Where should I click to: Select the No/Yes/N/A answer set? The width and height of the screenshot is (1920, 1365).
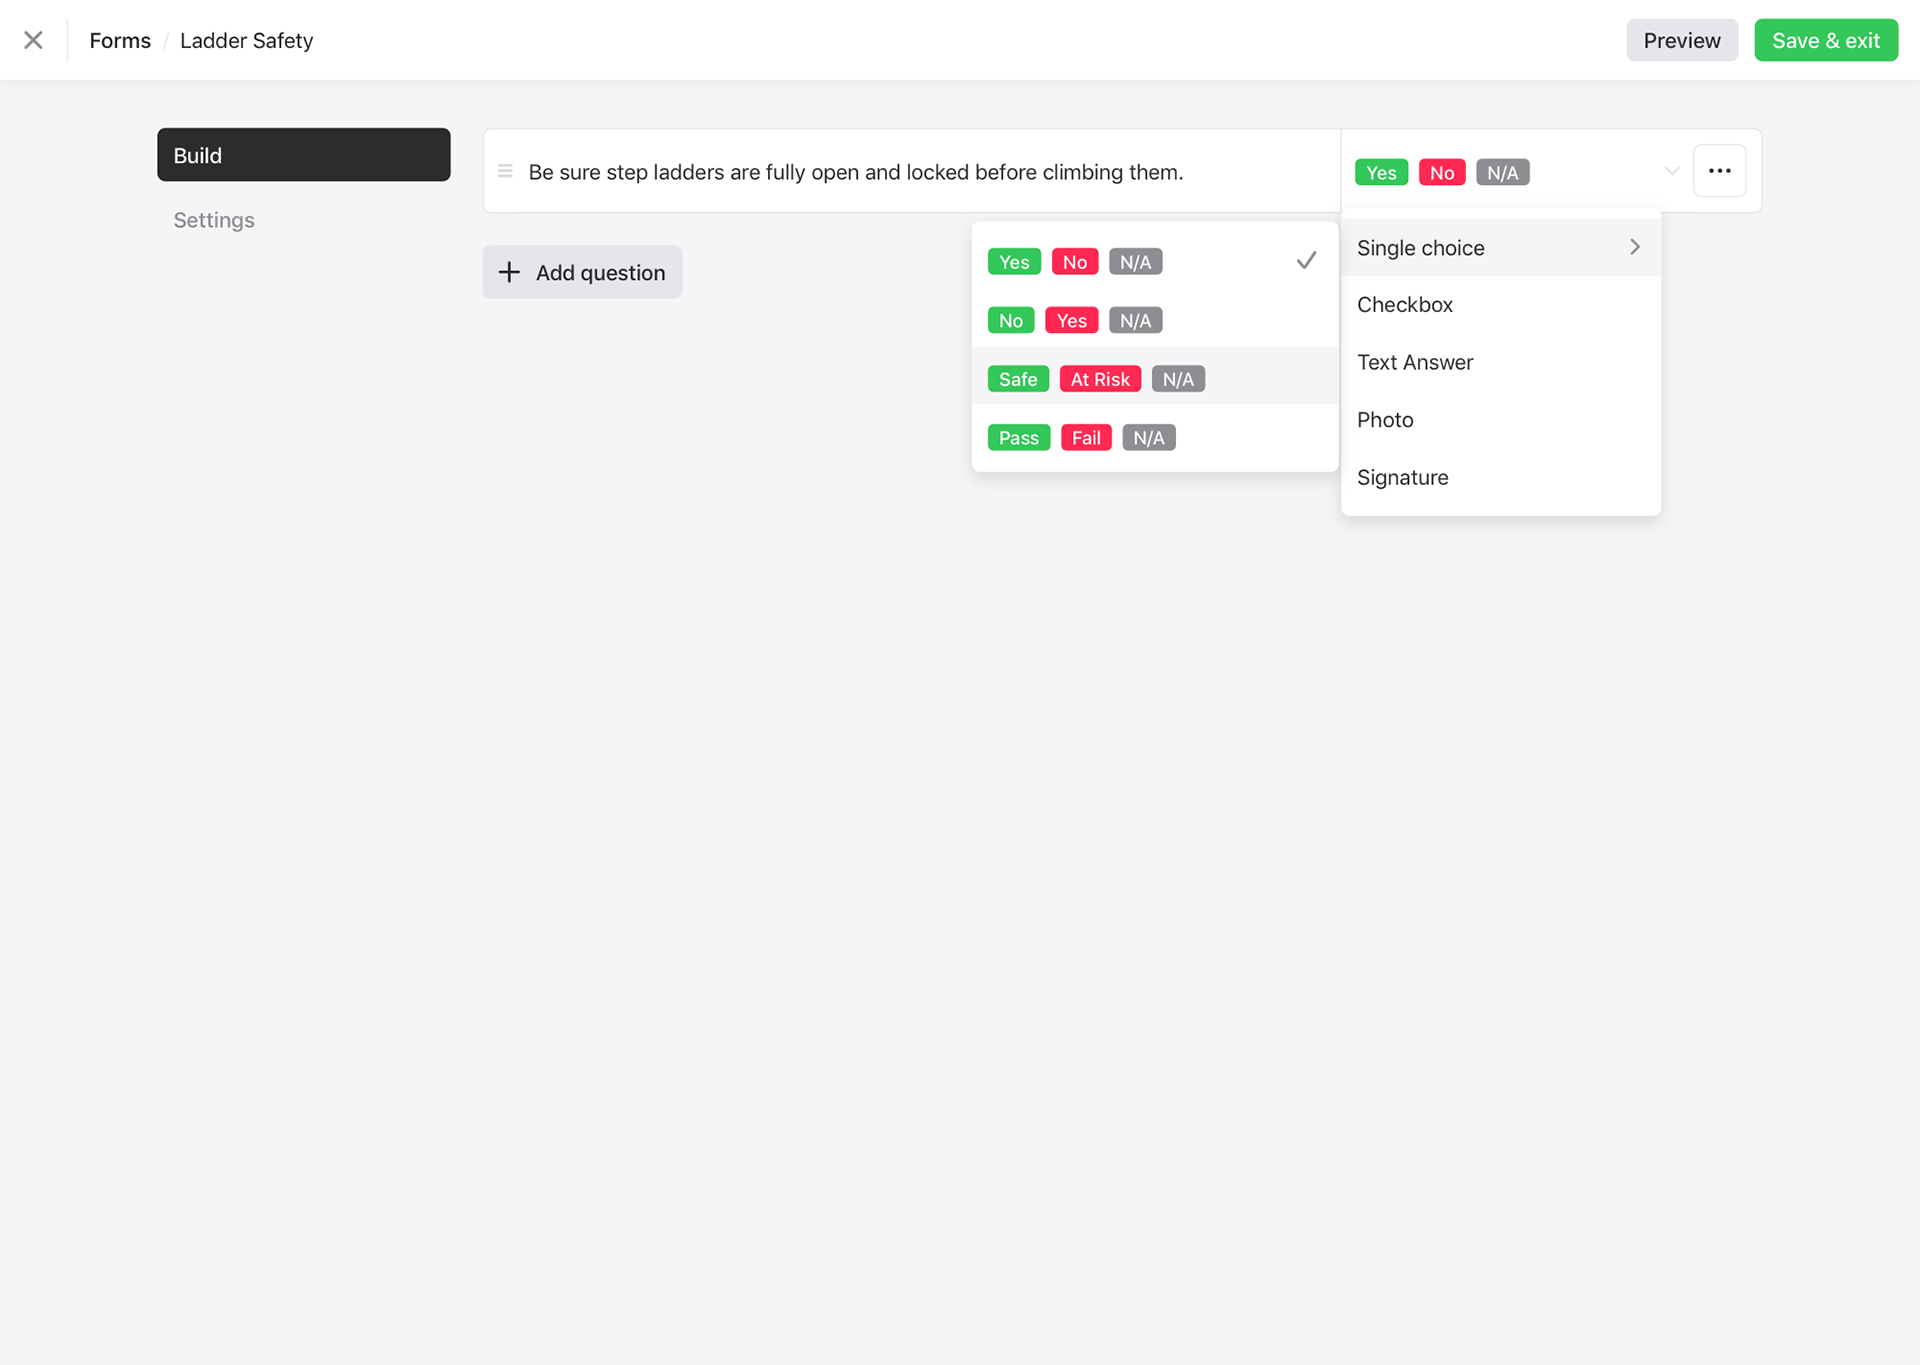pyautogui.click(x=1072, y=319)
